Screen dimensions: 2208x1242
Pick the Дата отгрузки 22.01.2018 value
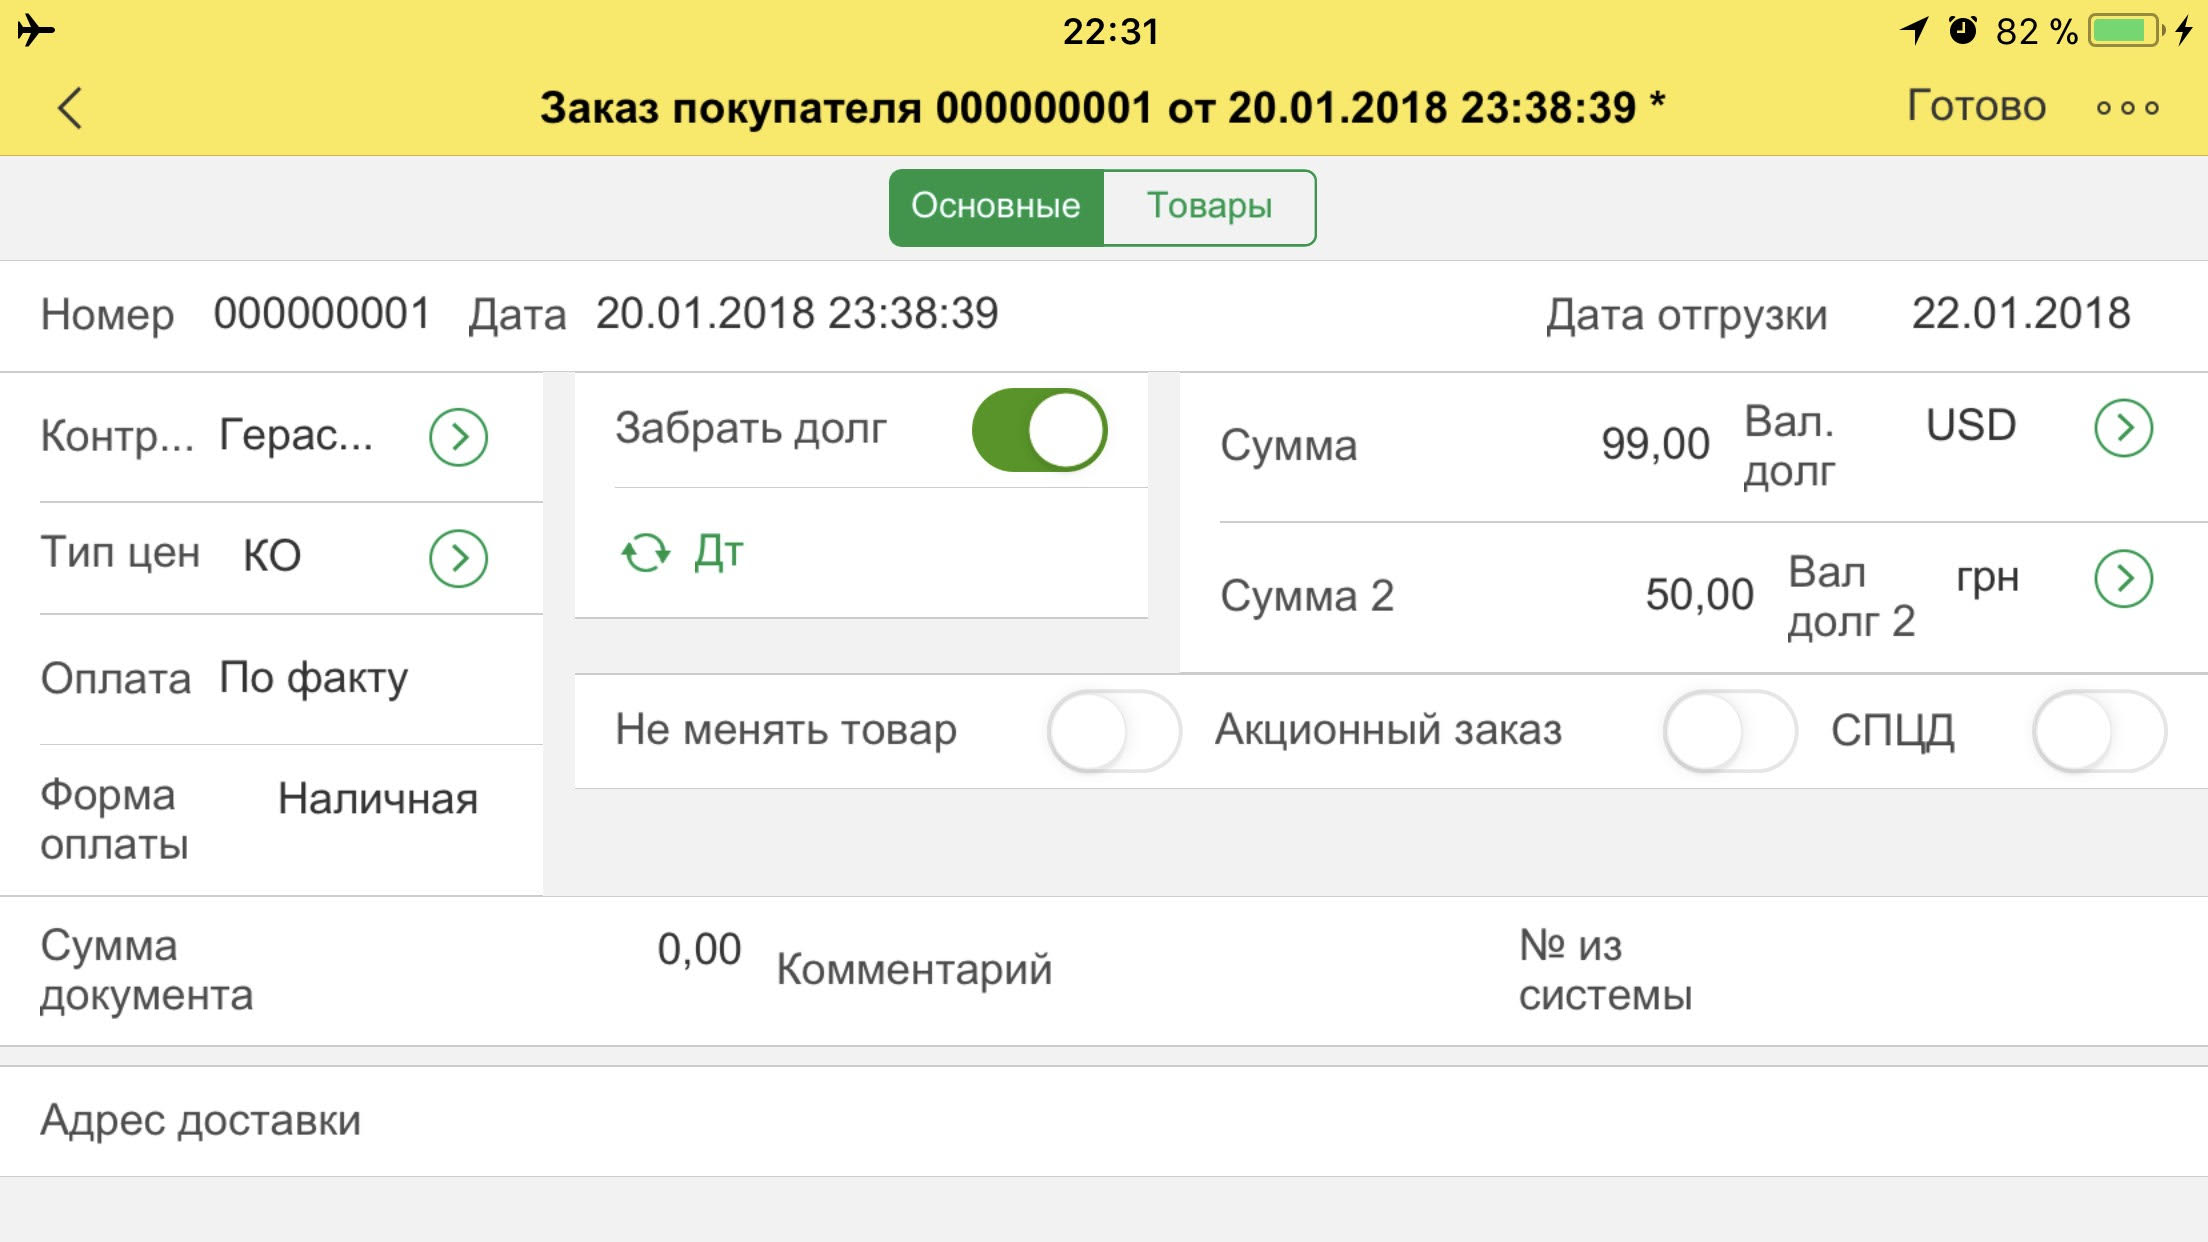pyautogui.click(x=2020, y=313)
